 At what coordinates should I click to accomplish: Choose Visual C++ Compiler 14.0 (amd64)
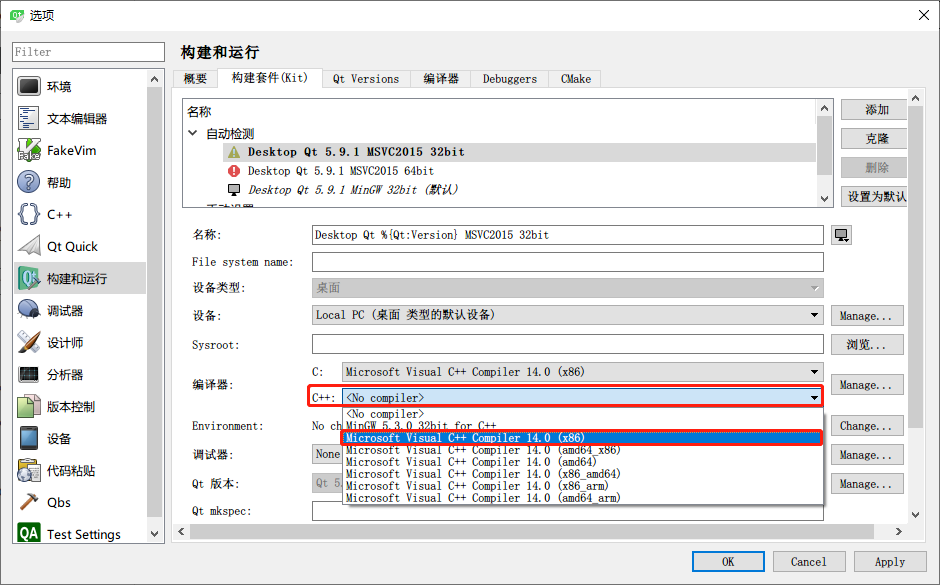[x=583, y=462]
